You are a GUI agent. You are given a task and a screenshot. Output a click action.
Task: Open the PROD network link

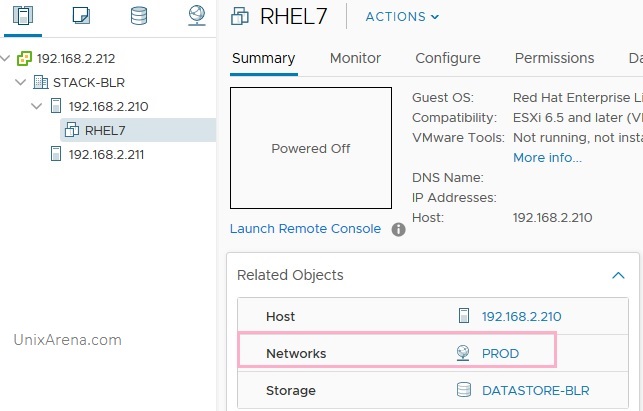500,354
